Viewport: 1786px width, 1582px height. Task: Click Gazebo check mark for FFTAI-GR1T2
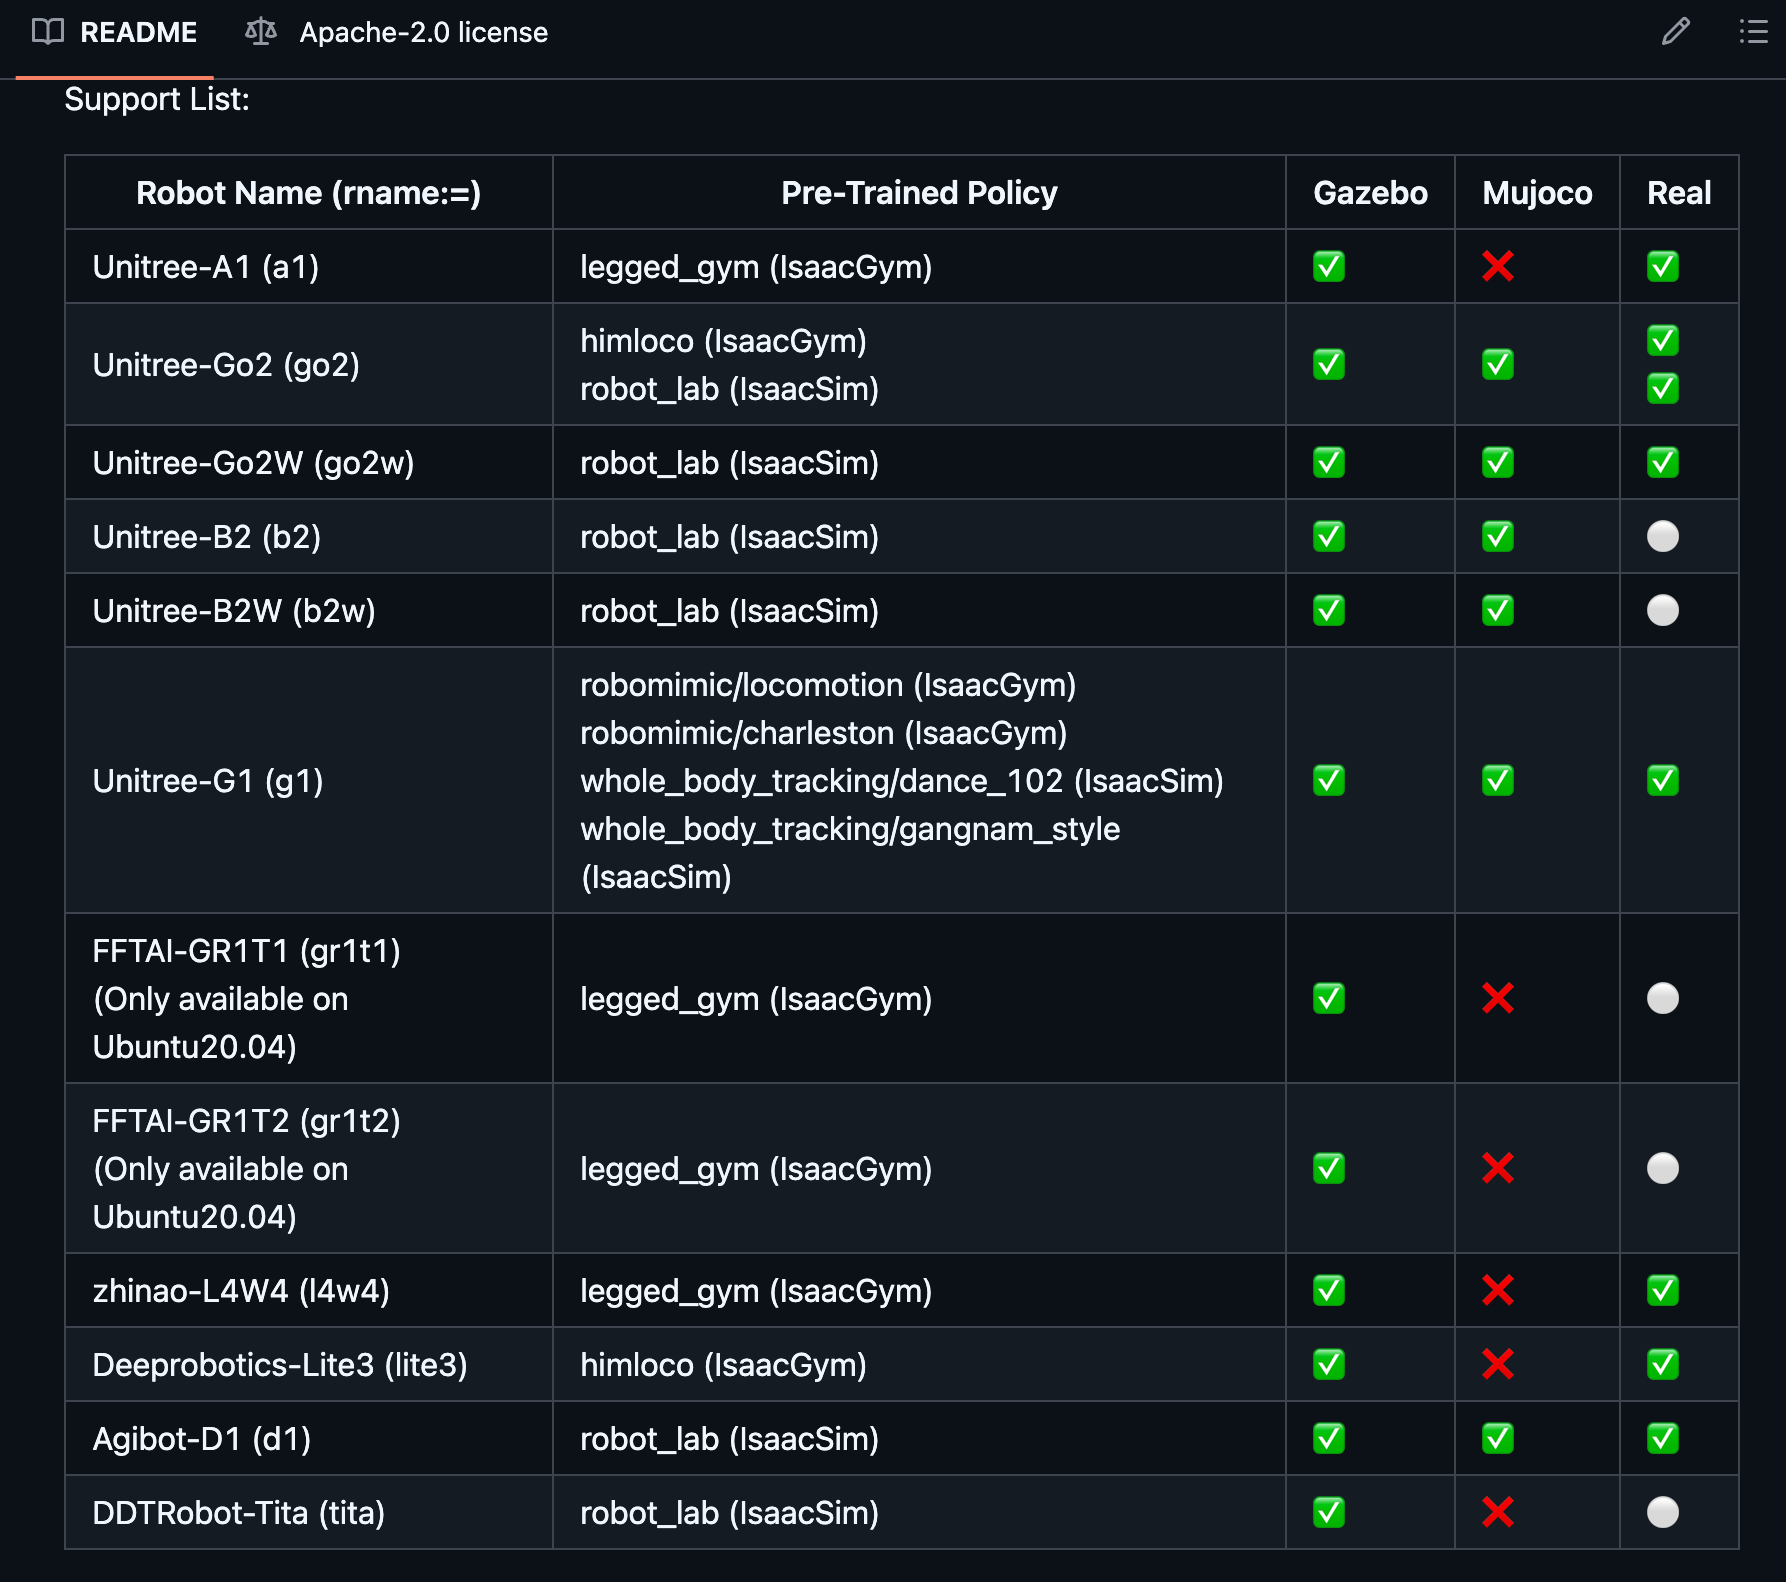pyautogui.click(x=1329, y=1169)
